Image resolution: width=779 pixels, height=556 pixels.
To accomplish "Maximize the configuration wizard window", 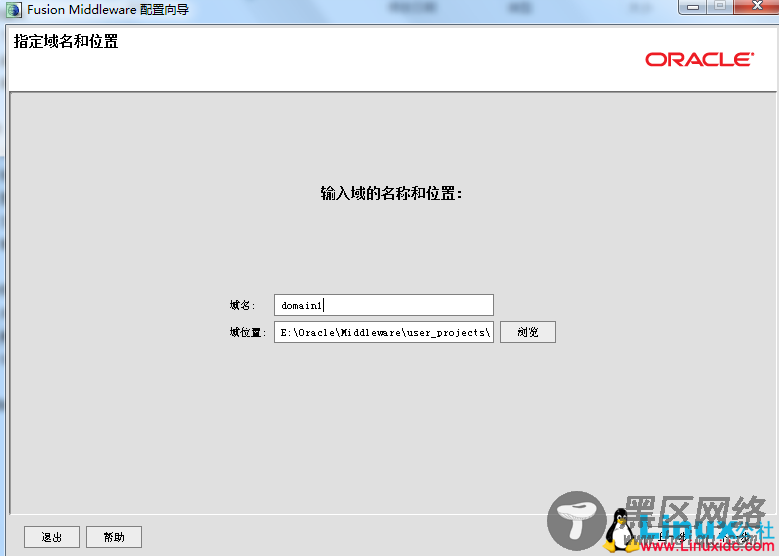I will tap(720, 6).
